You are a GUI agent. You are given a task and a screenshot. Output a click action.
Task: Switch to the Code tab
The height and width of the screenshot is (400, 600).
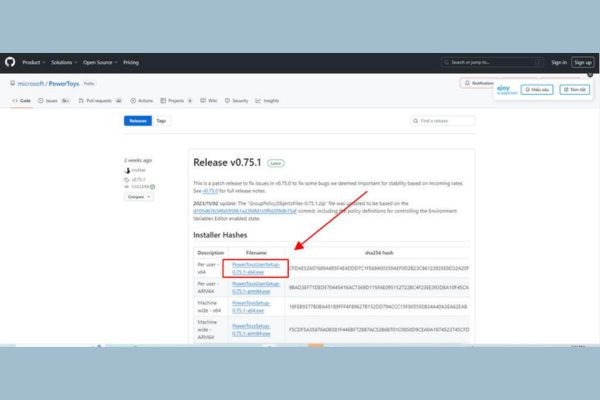click(x=21, y=101)
